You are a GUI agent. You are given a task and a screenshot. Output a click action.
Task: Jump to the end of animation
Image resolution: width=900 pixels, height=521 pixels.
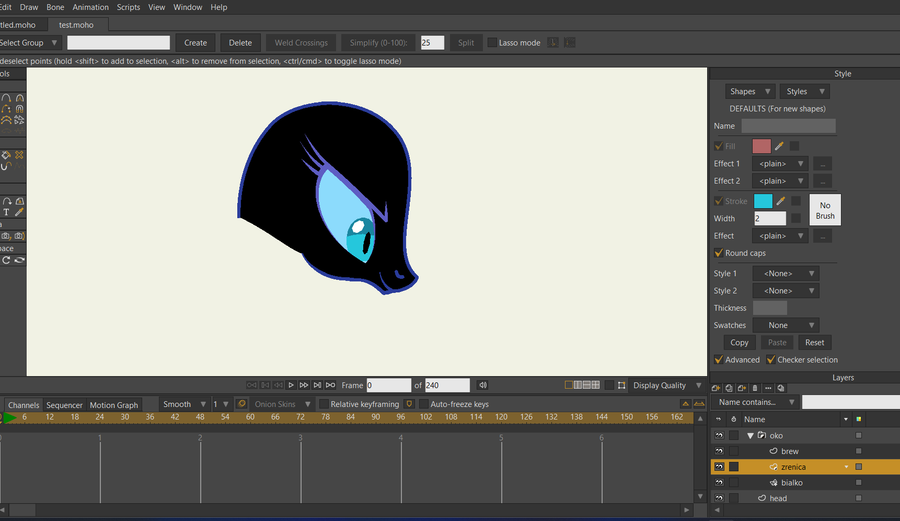[331, 385]
